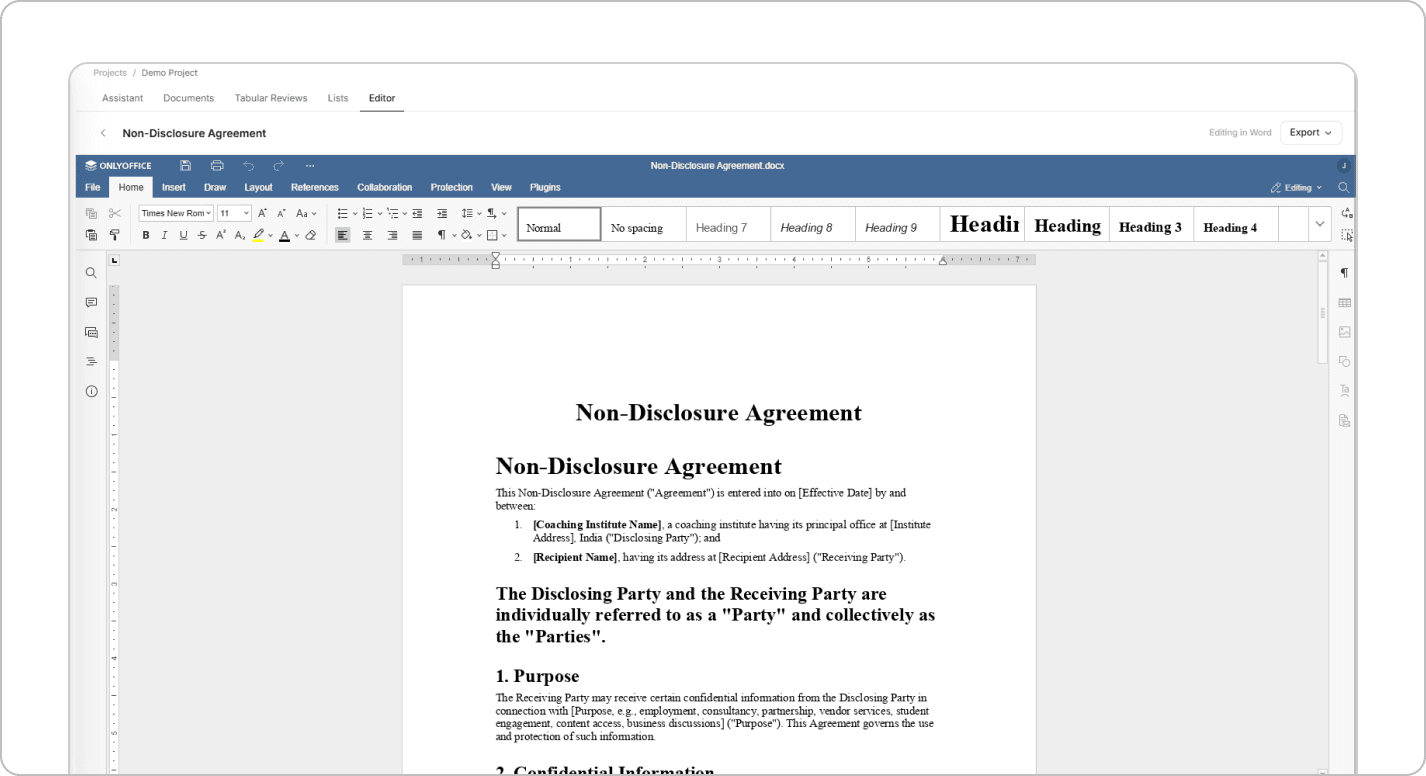Activate the Select tool below the Replace icon
The image size is (1426, 776).
tap(1347, 235)
